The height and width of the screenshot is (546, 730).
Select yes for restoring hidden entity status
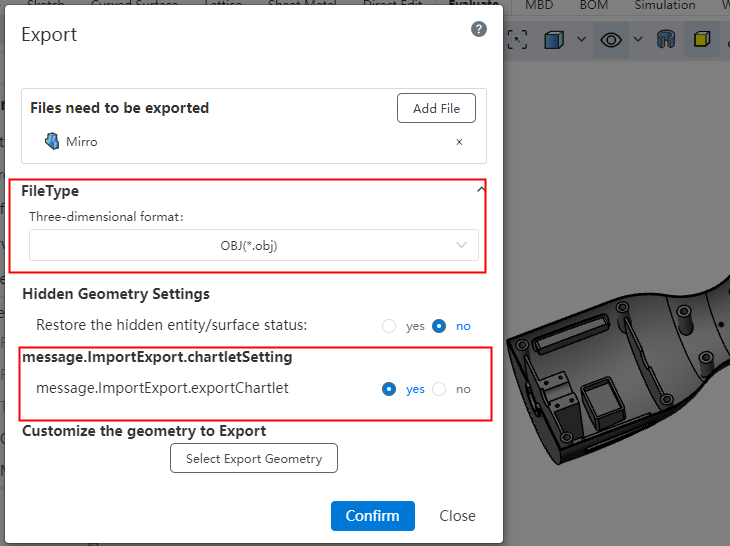coord(389,326)
